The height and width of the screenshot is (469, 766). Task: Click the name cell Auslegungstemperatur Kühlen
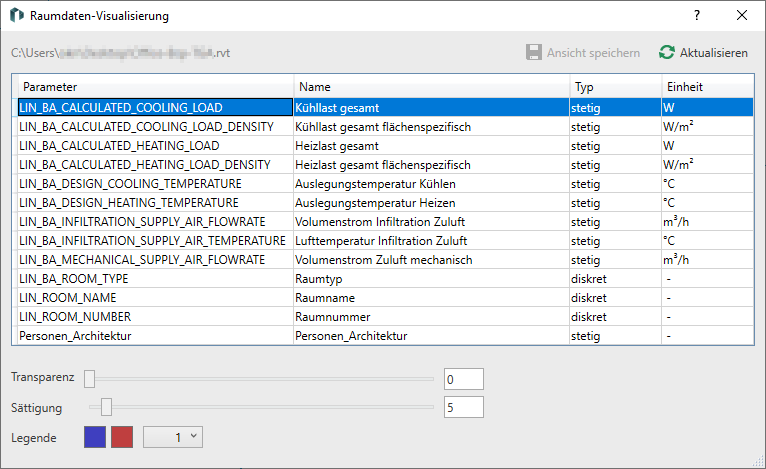coord(431,184)
